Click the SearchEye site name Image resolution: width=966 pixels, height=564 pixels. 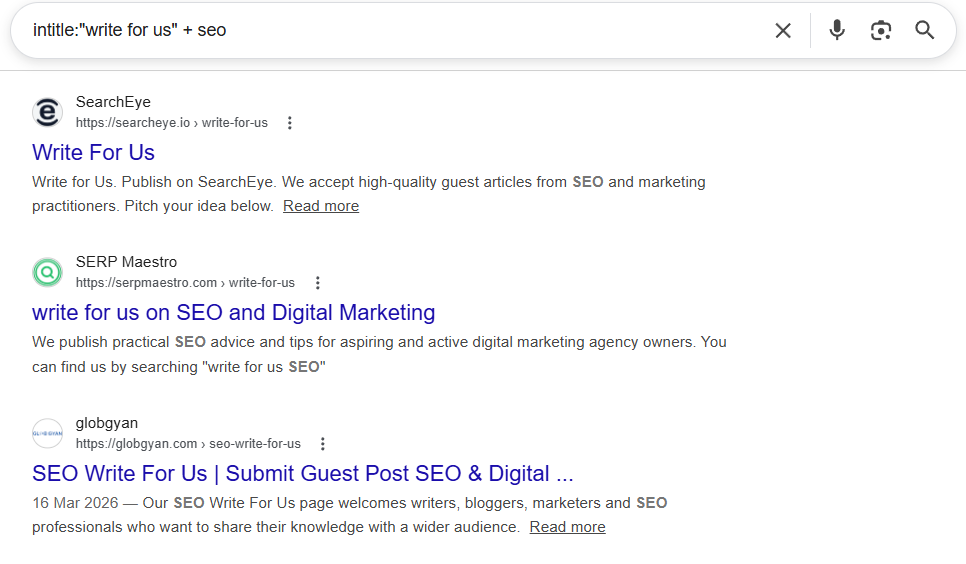coord(113,102)
